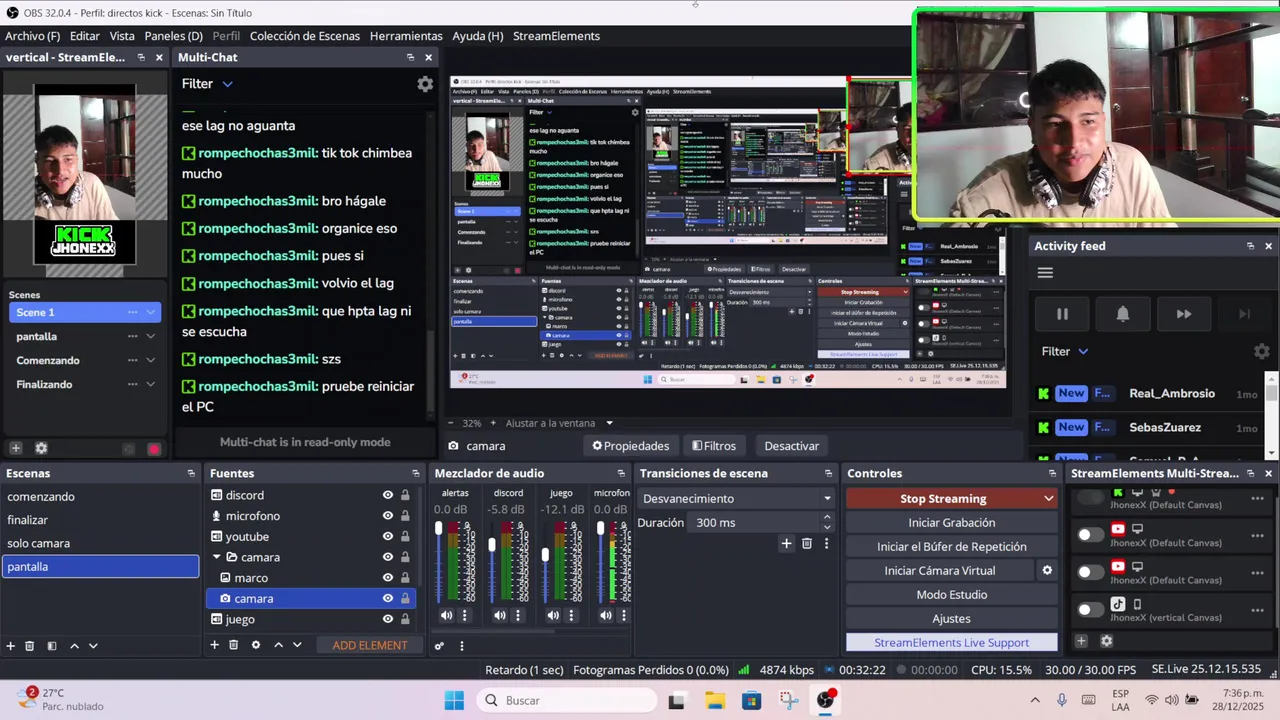The image size is (1280, 720).
Task: Remove selected source with Fuentes trash icon
Action: tap(234, 645)
